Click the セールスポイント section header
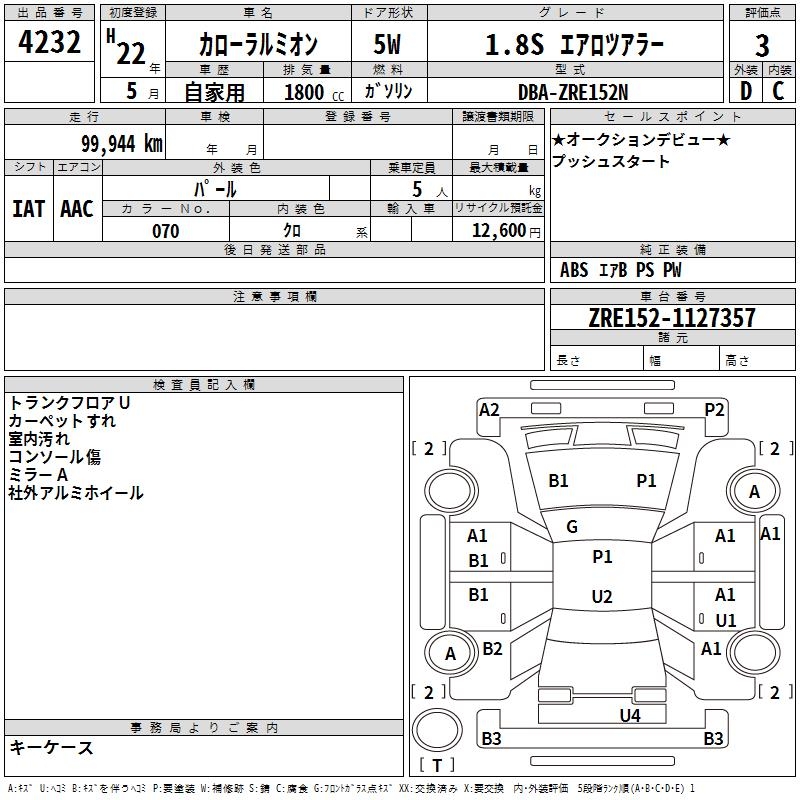 [x=672, y=117]
